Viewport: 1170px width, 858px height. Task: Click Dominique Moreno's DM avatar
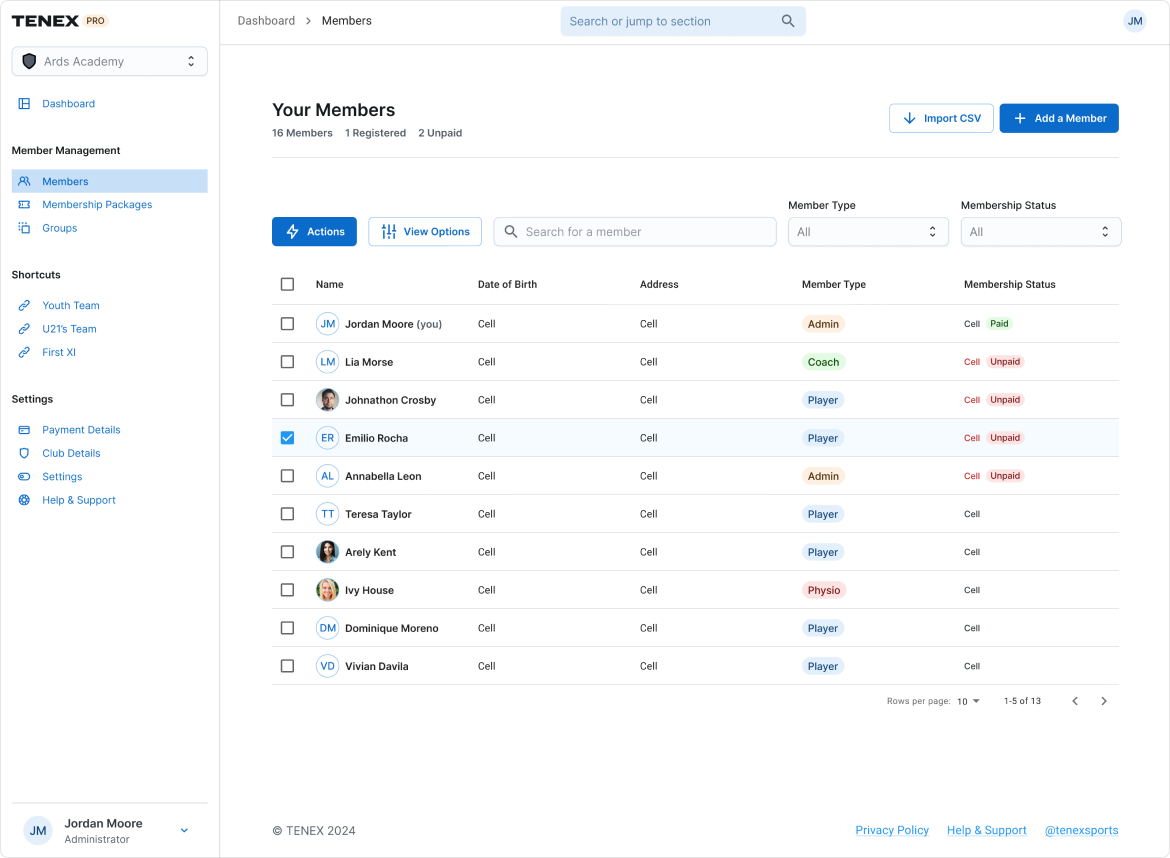pos(328,628)
